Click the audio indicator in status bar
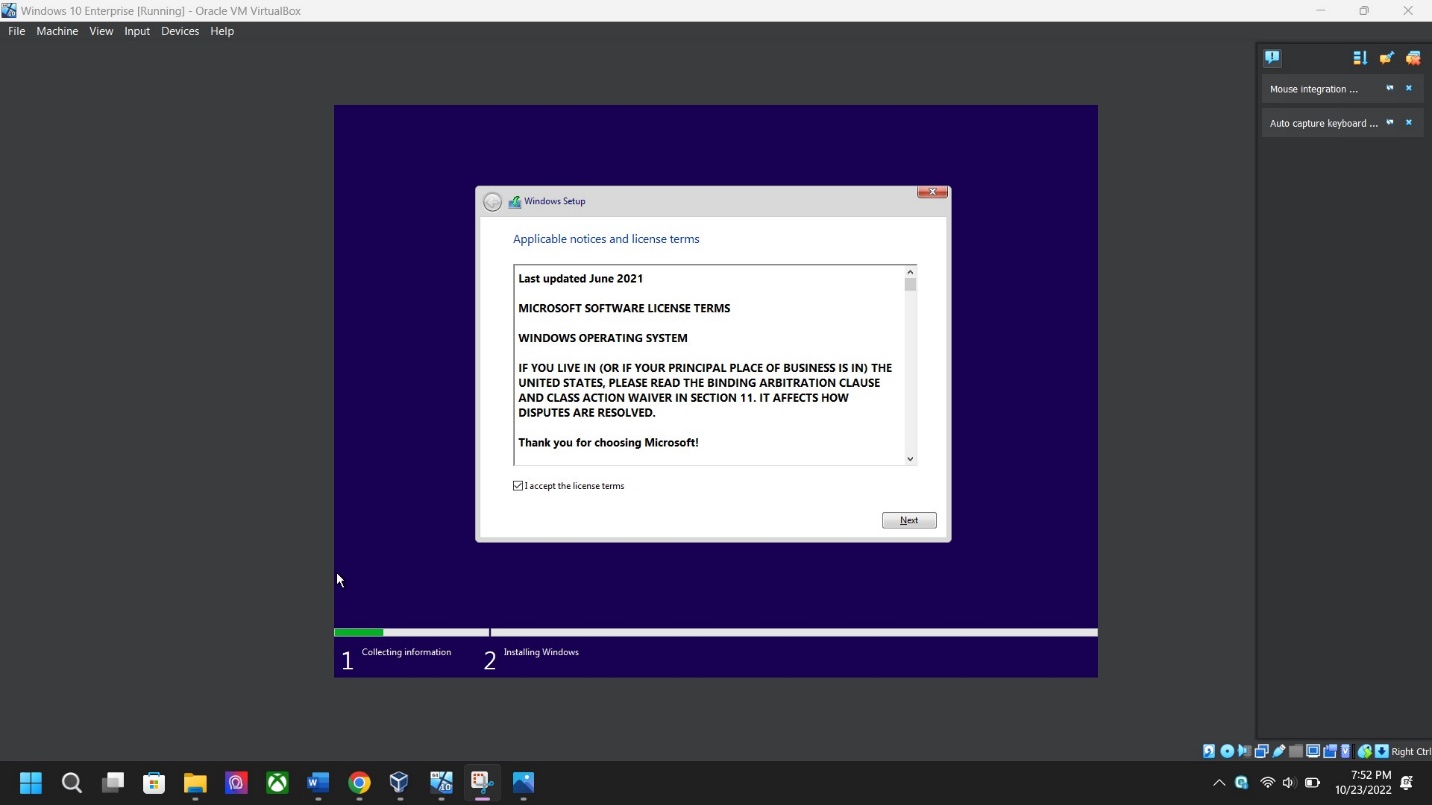 click(x=1244, y=752)
